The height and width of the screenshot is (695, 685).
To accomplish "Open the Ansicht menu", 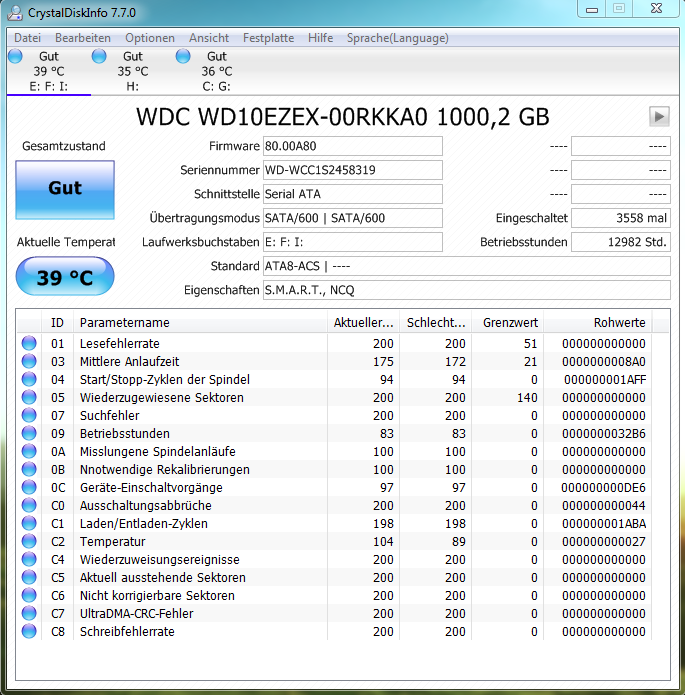I will pos(209,38).
